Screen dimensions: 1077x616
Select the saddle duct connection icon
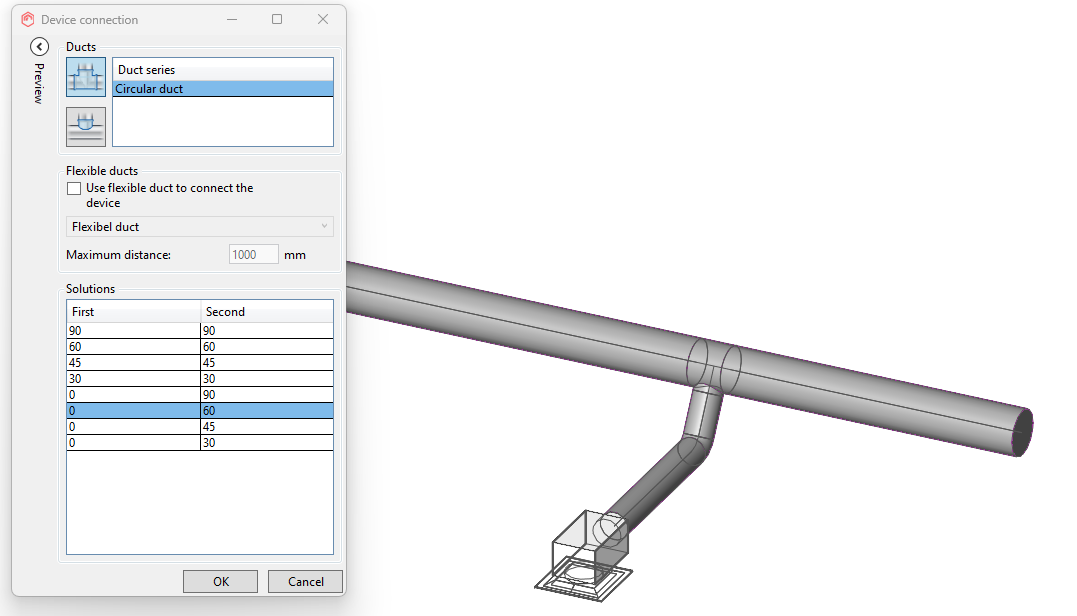pyautogui.click(x=86, y=127)
